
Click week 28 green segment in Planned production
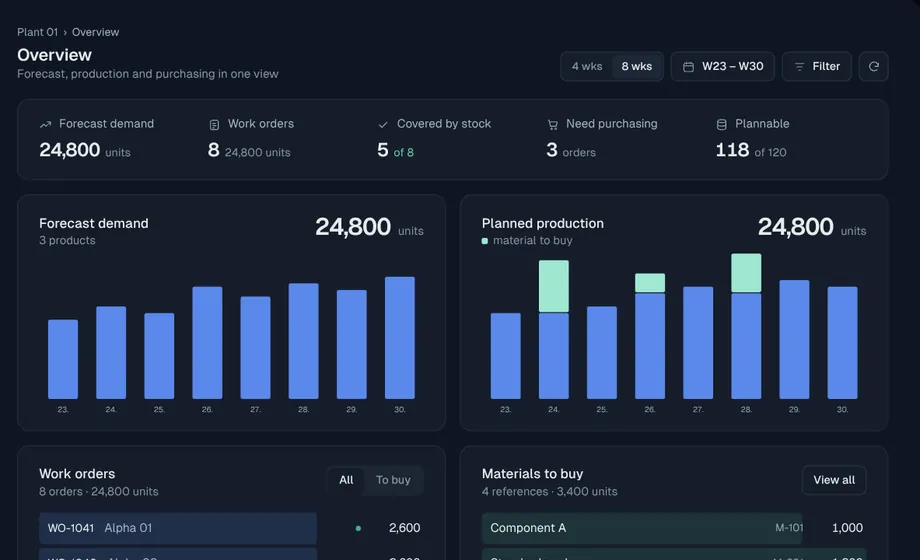click(x=746, y=273)
